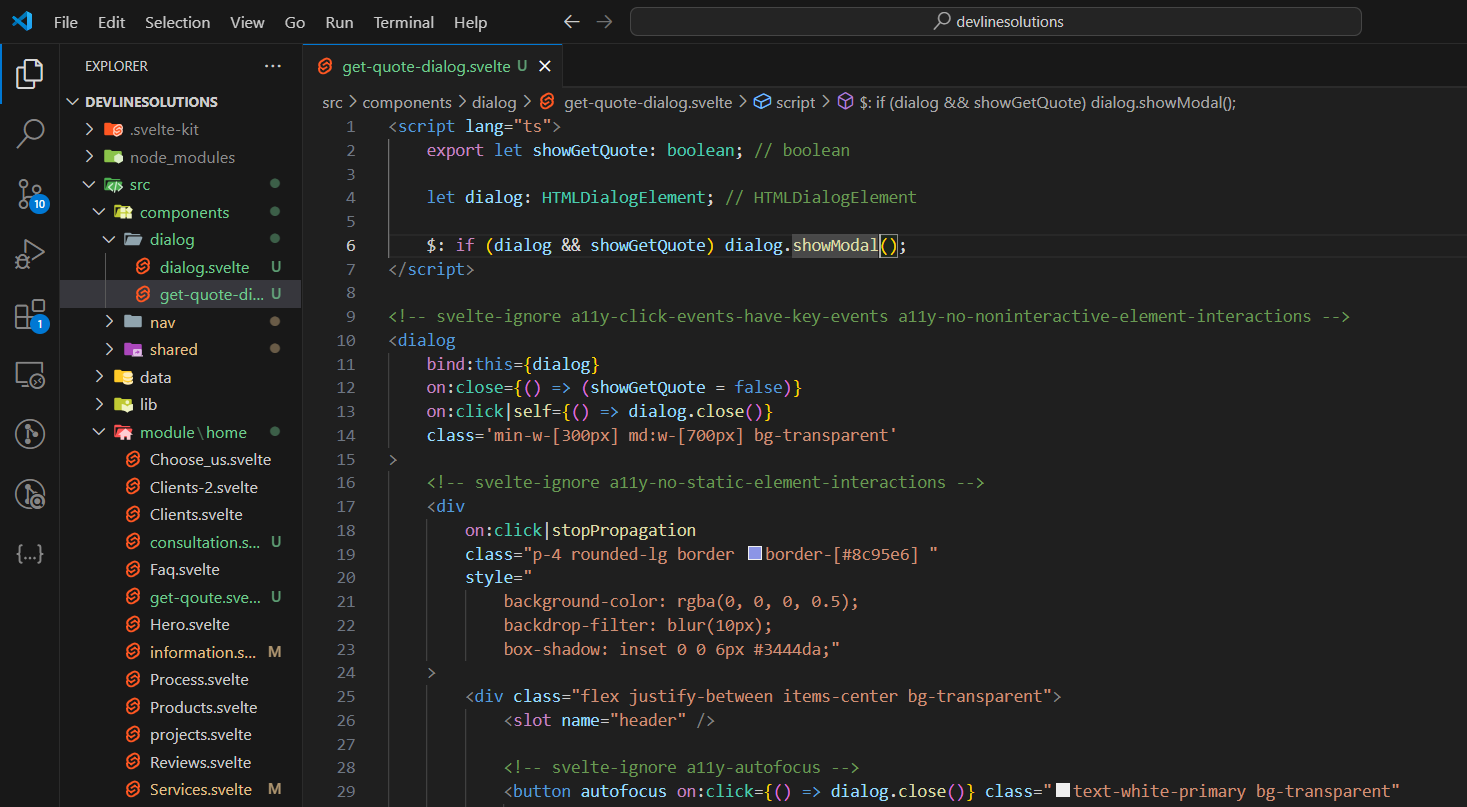This screenshot has width=1467, height=807.
Task: Click the script breadcrumb segment
Action: pyautogui.click(x=795, y=102)
